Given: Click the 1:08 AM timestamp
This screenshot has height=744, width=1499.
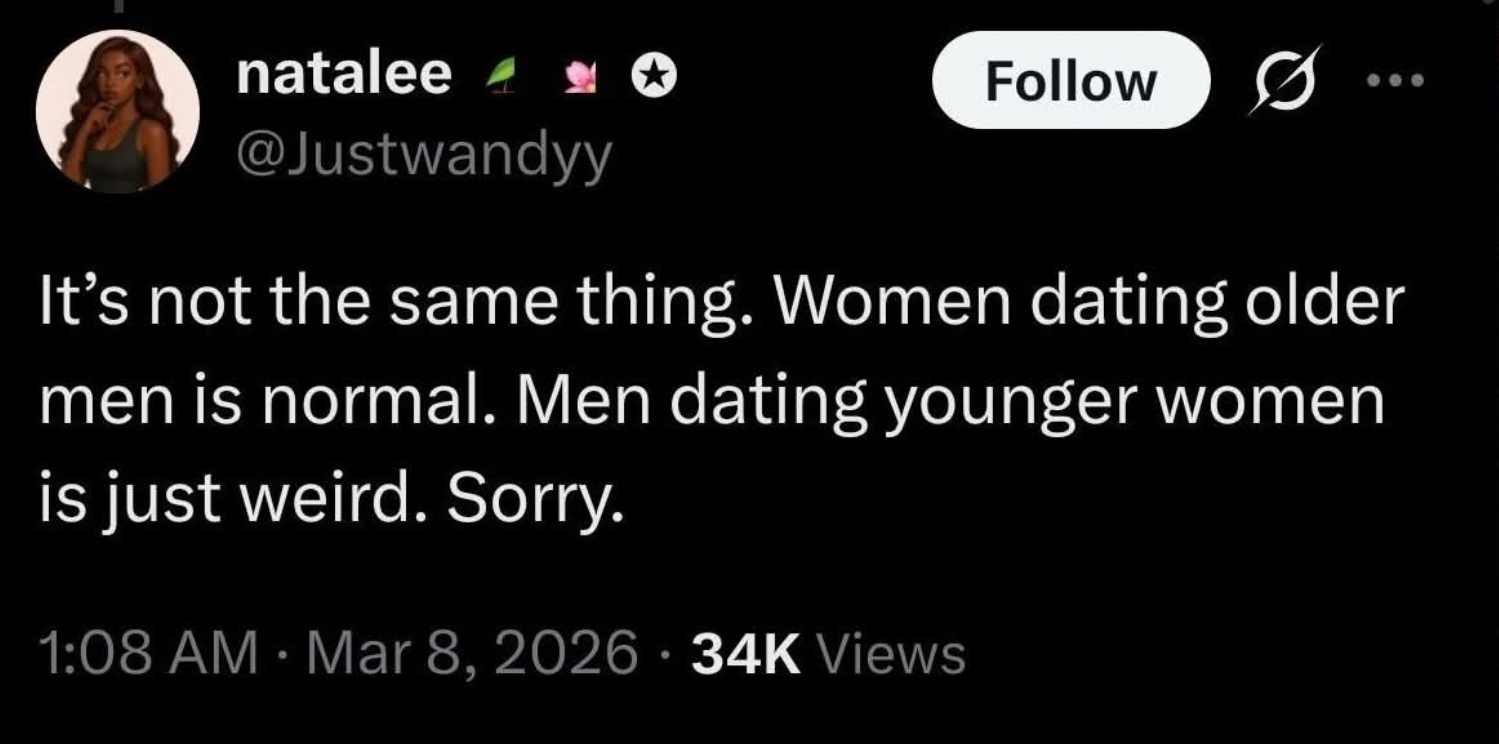Looking at the screenshot, I should 146,655.
